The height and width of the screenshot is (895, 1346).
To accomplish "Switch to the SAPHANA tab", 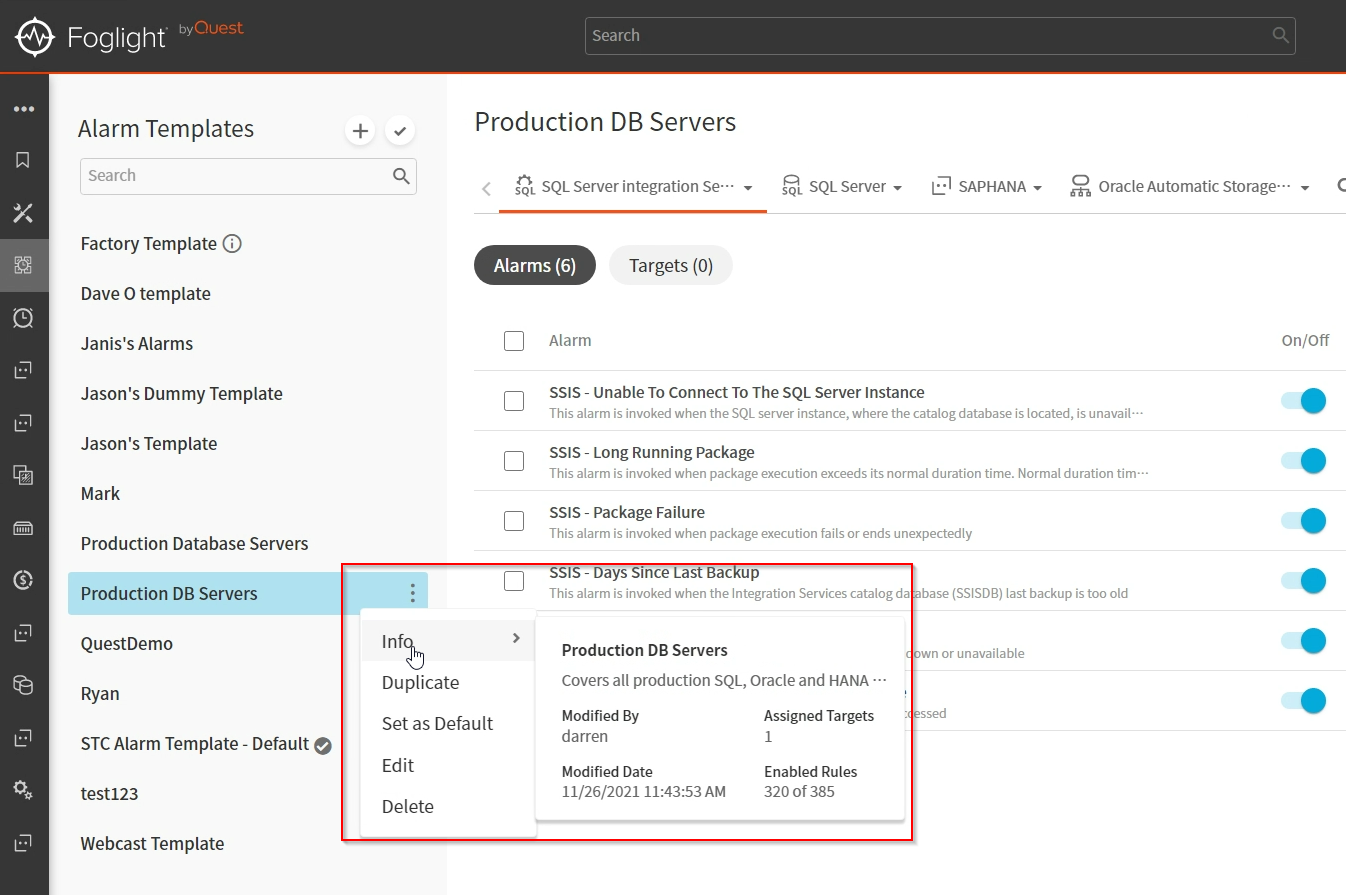I will point(986,186).
